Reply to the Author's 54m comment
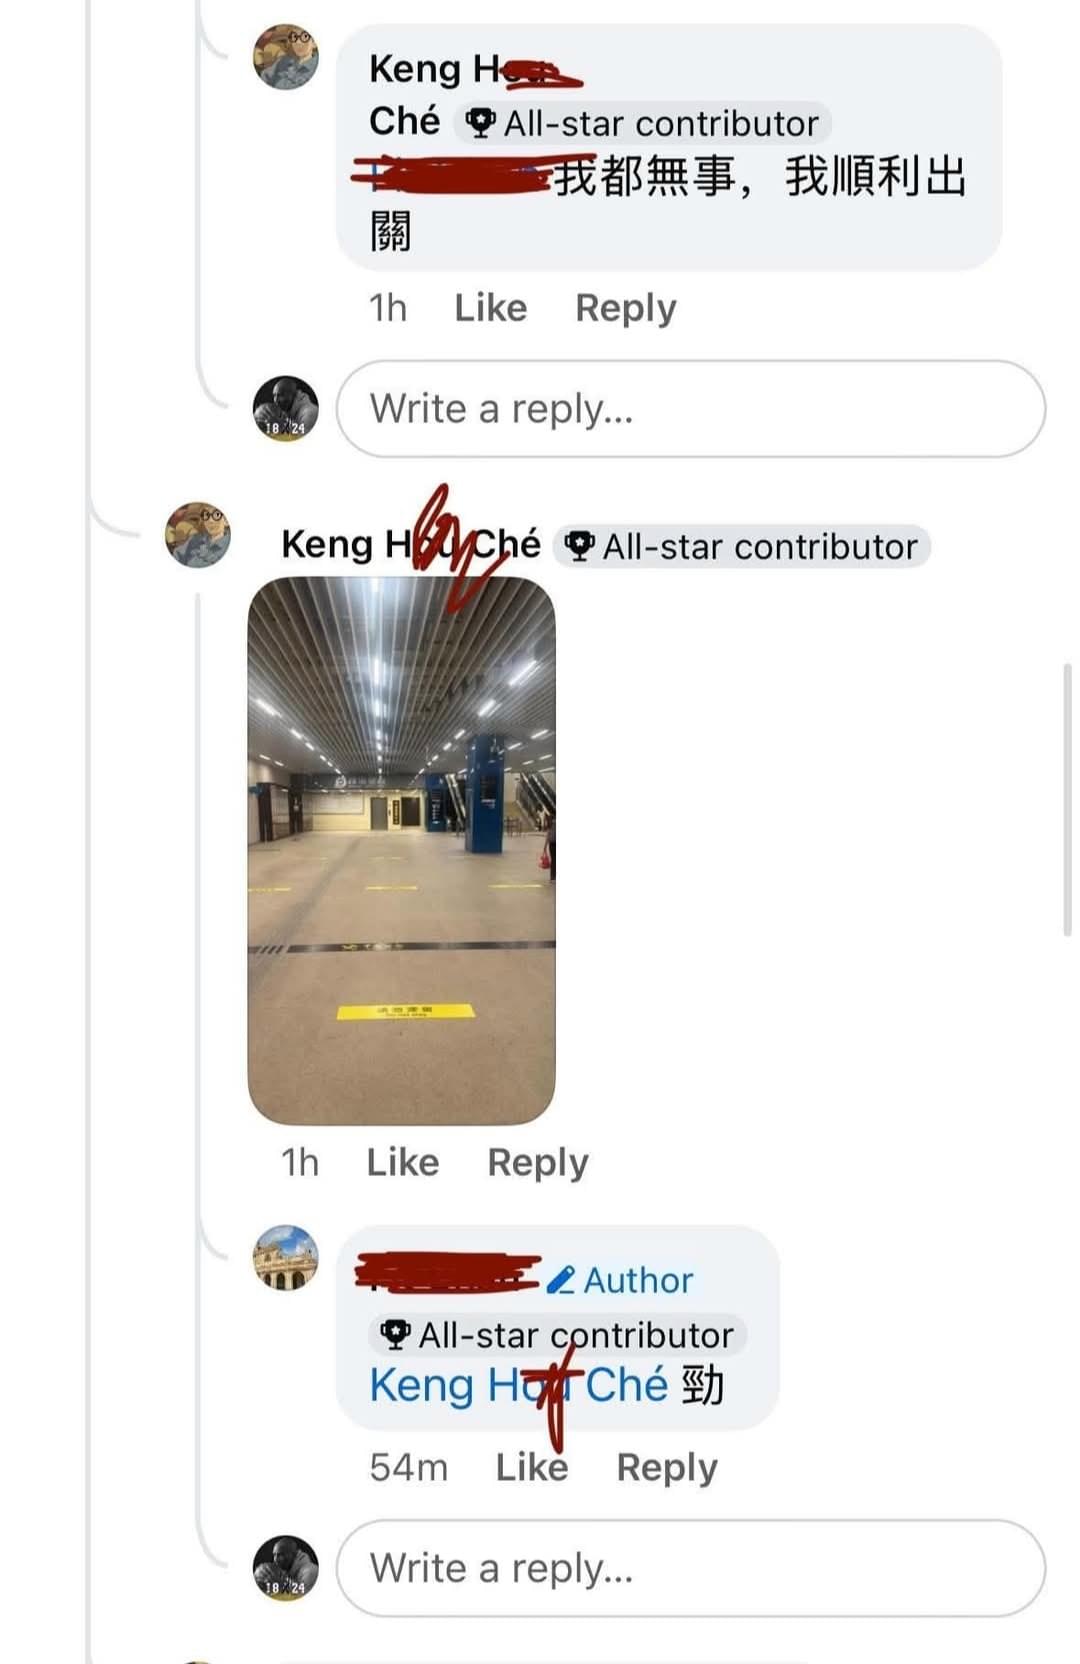Viewport: 1080px width, 1664px height. [x=667, y=1467]
